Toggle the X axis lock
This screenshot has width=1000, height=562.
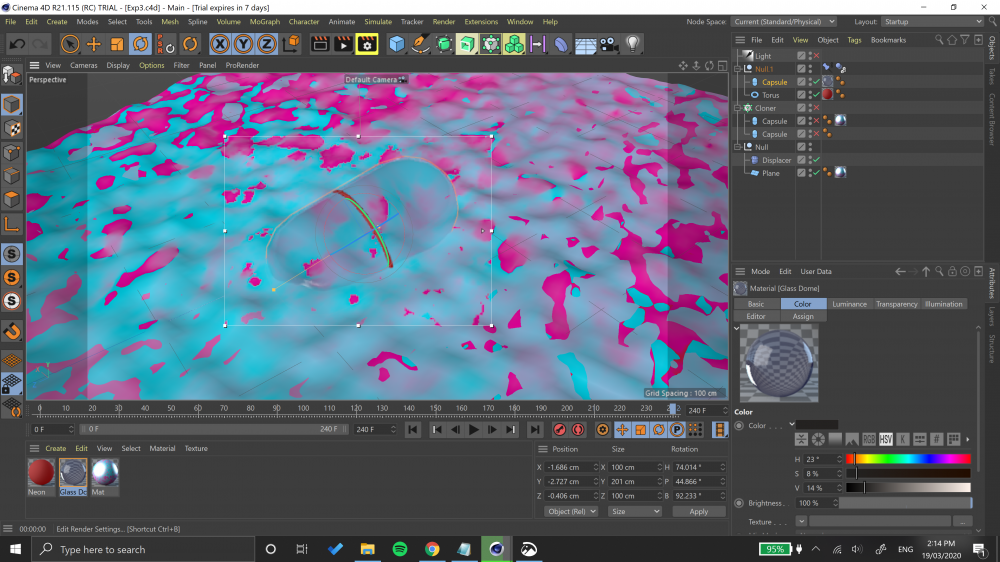[x=220, y=44]
